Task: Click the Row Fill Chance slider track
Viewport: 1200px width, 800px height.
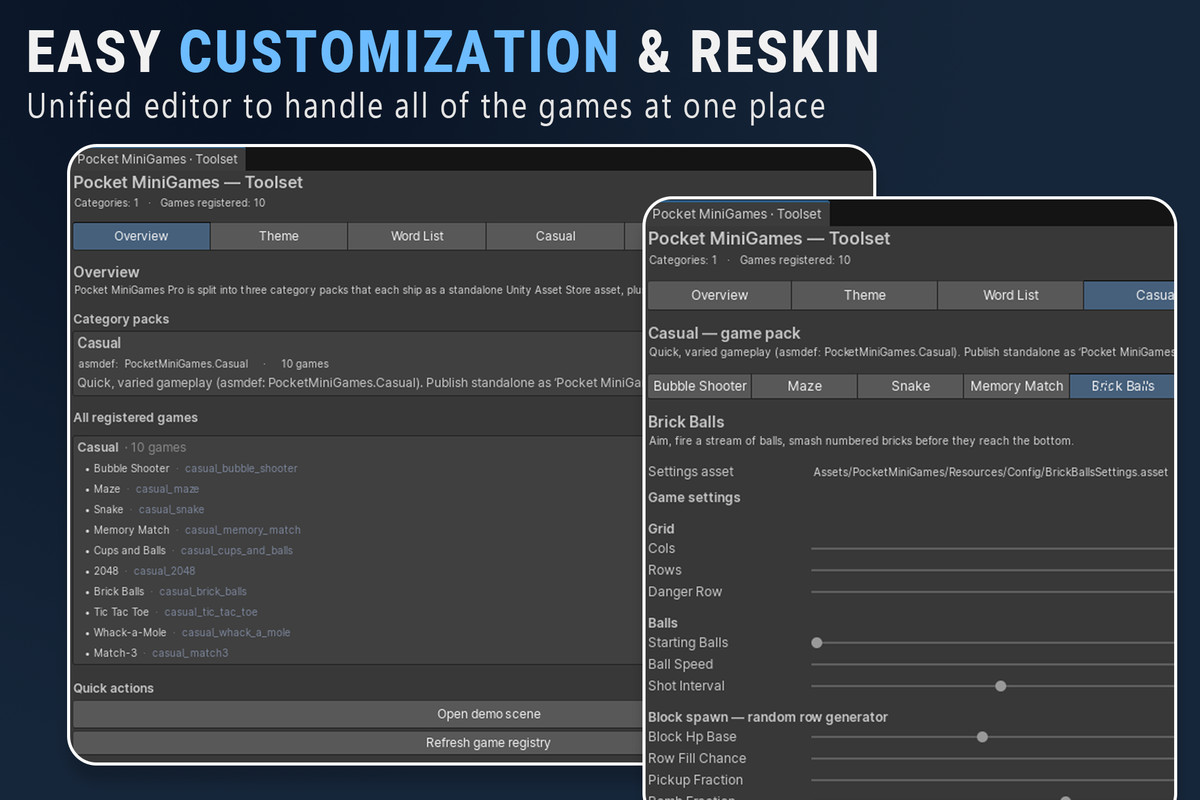Action: coord(992,758)
